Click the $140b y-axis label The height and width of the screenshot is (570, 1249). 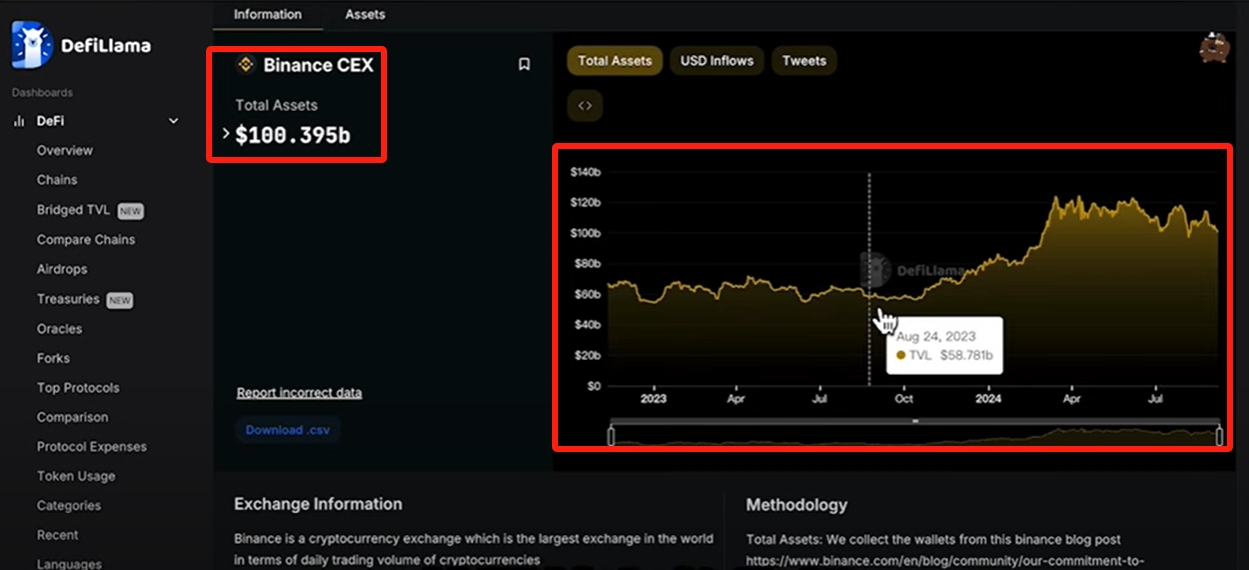pos(585,172)
